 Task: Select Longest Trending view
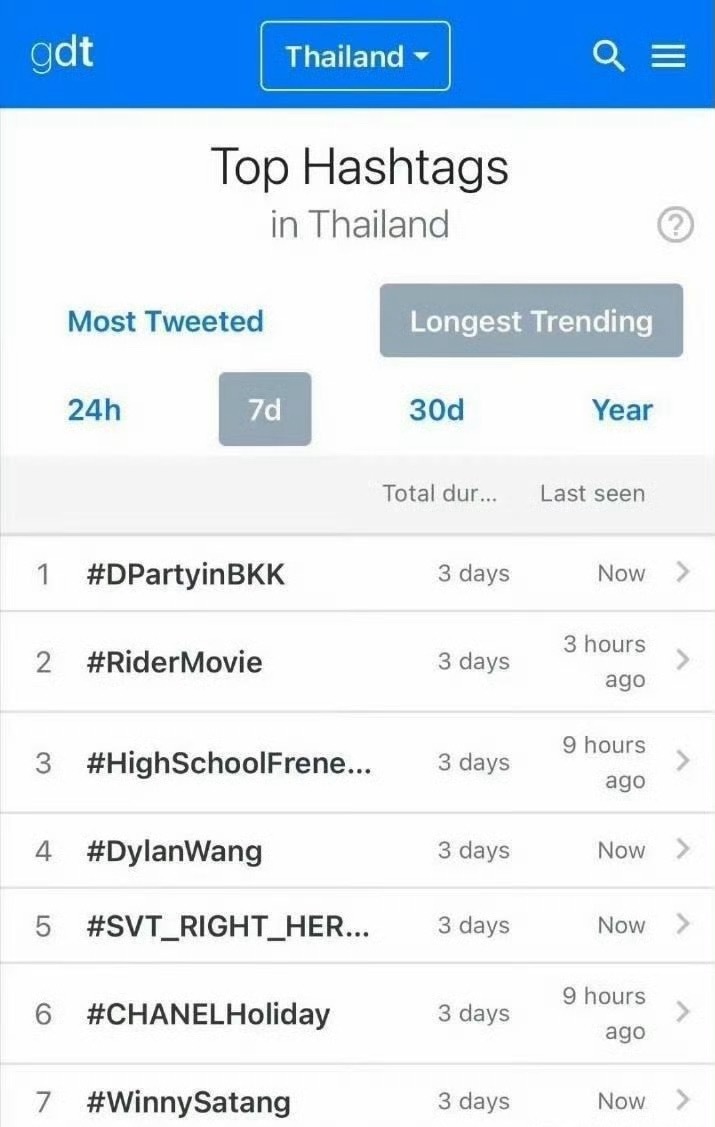[531, 321]
